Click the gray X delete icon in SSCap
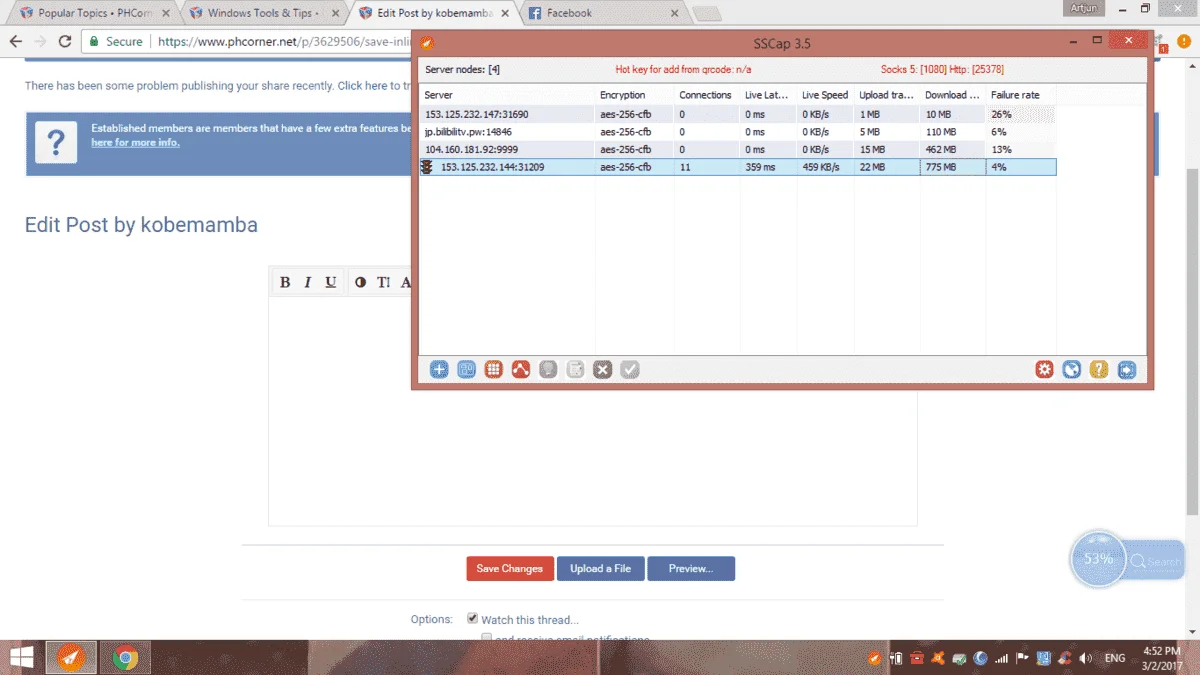The image size is (1200, 675). point(602,369)
